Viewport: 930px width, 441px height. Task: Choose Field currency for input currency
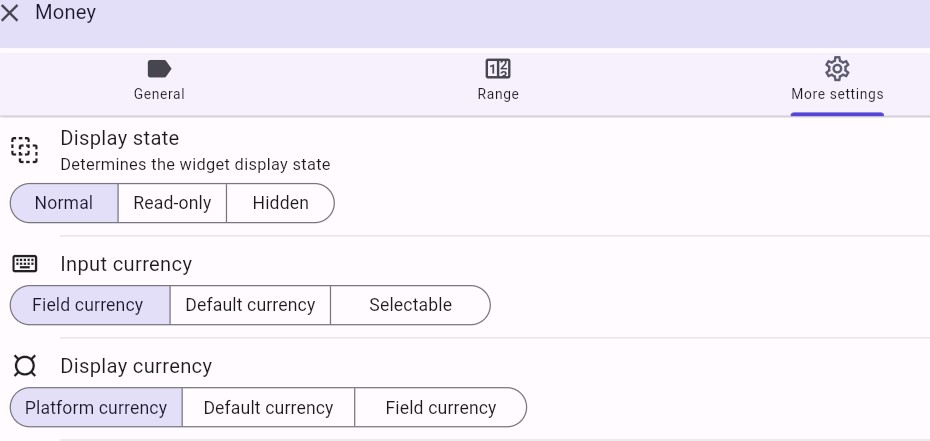tap(88, 305)
